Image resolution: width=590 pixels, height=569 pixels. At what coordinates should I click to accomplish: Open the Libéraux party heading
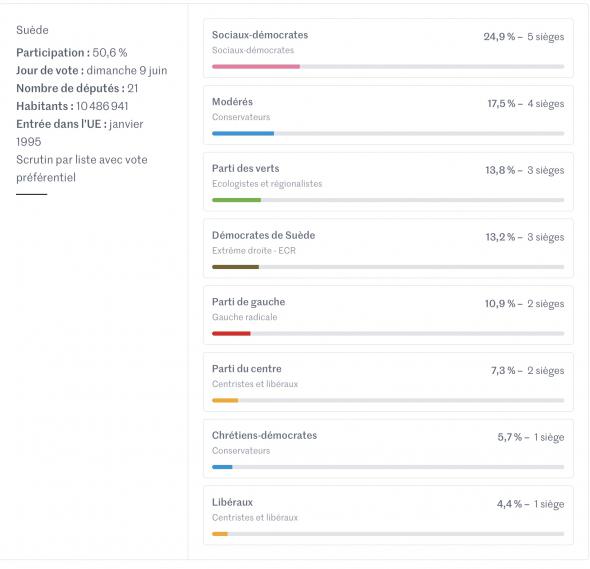[232, 502]
